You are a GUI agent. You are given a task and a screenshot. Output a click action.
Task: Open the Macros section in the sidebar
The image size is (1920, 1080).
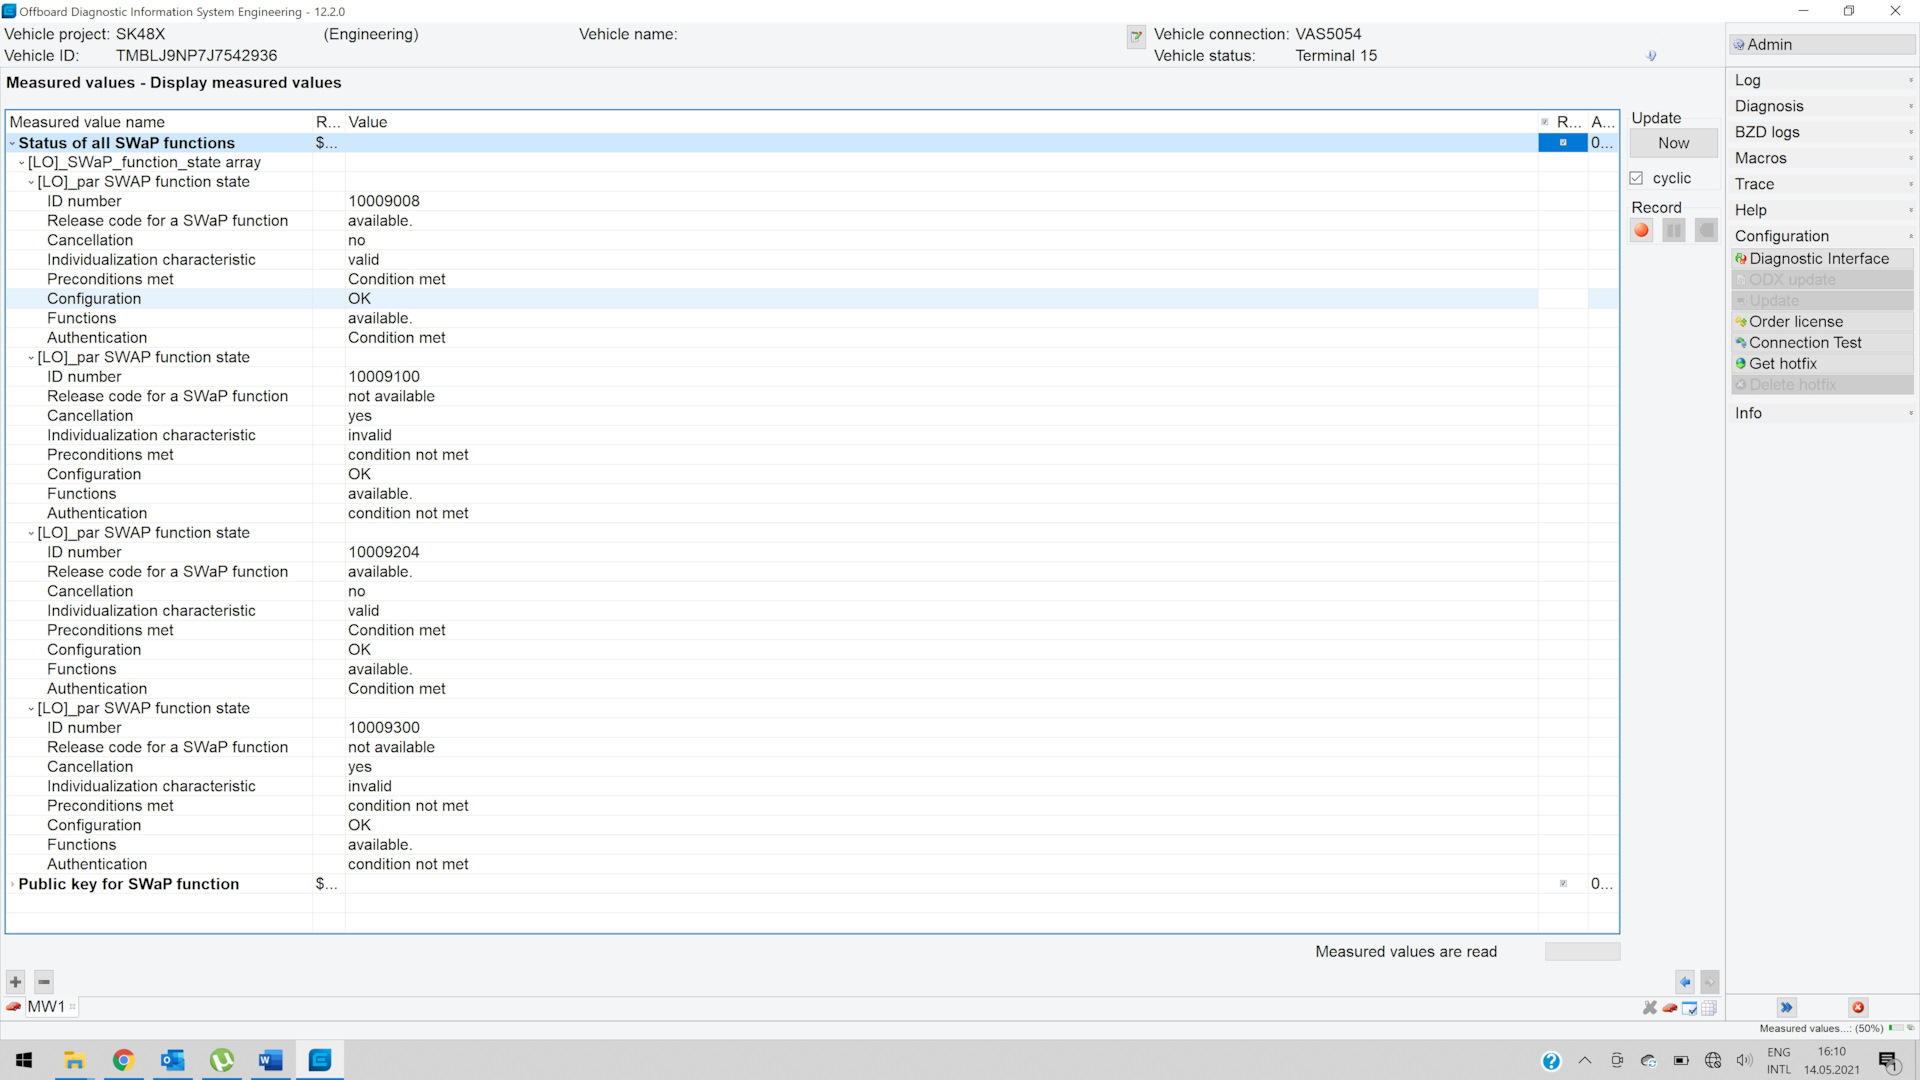click(x=1761, y=158)
